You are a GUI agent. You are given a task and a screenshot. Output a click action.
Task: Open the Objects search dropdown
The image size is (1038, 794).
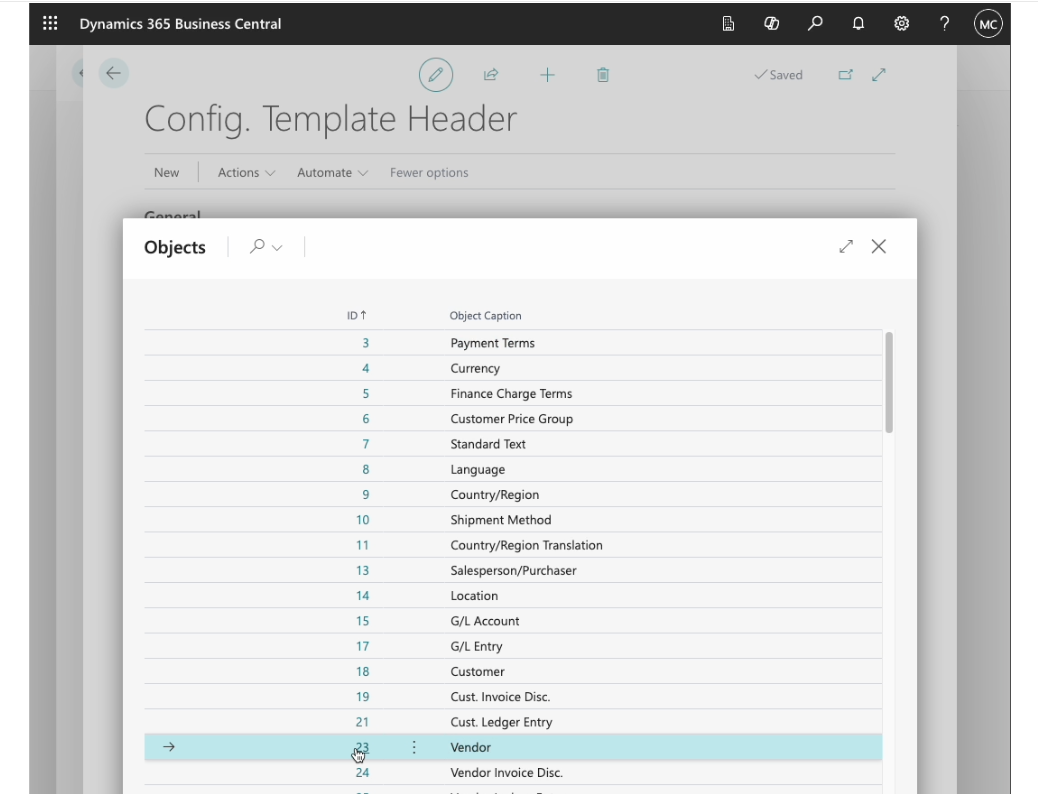(x=266, y=247)
